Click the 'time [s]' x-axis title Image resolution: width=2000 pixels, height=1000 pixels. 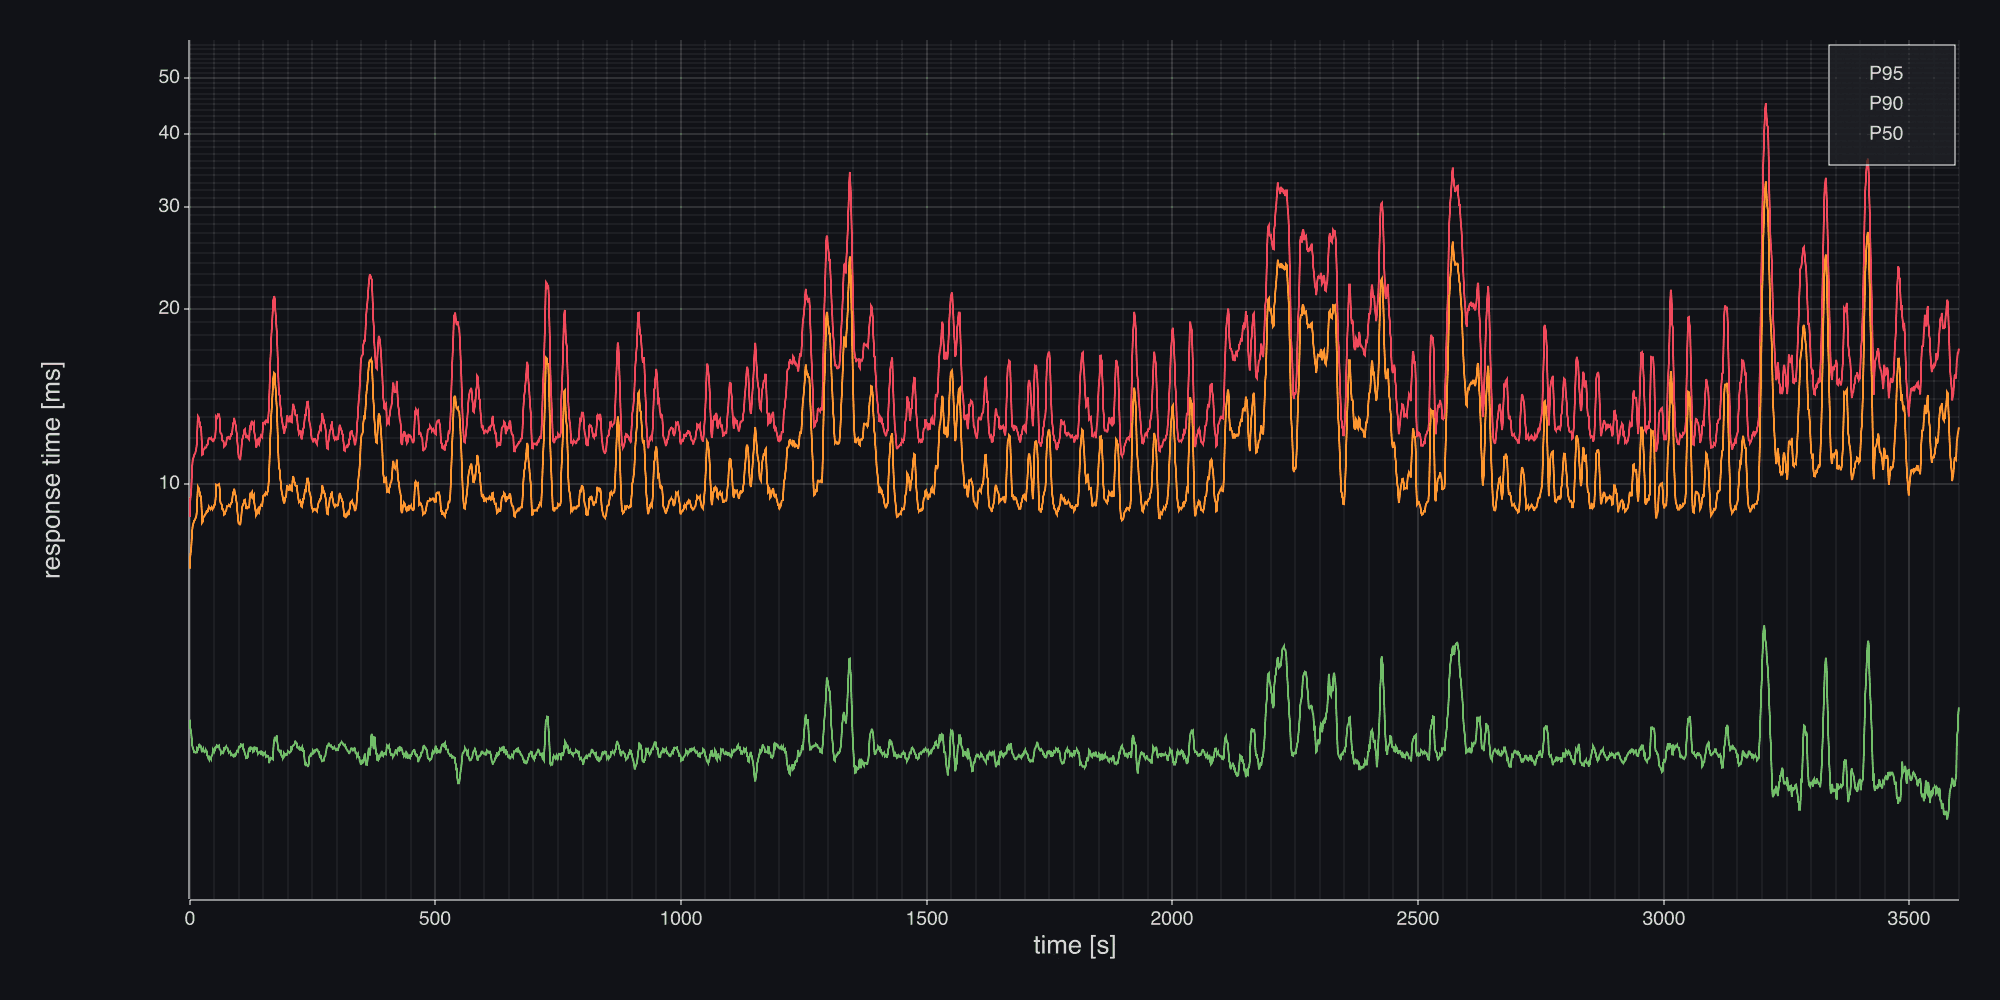tap(1074, 945)
